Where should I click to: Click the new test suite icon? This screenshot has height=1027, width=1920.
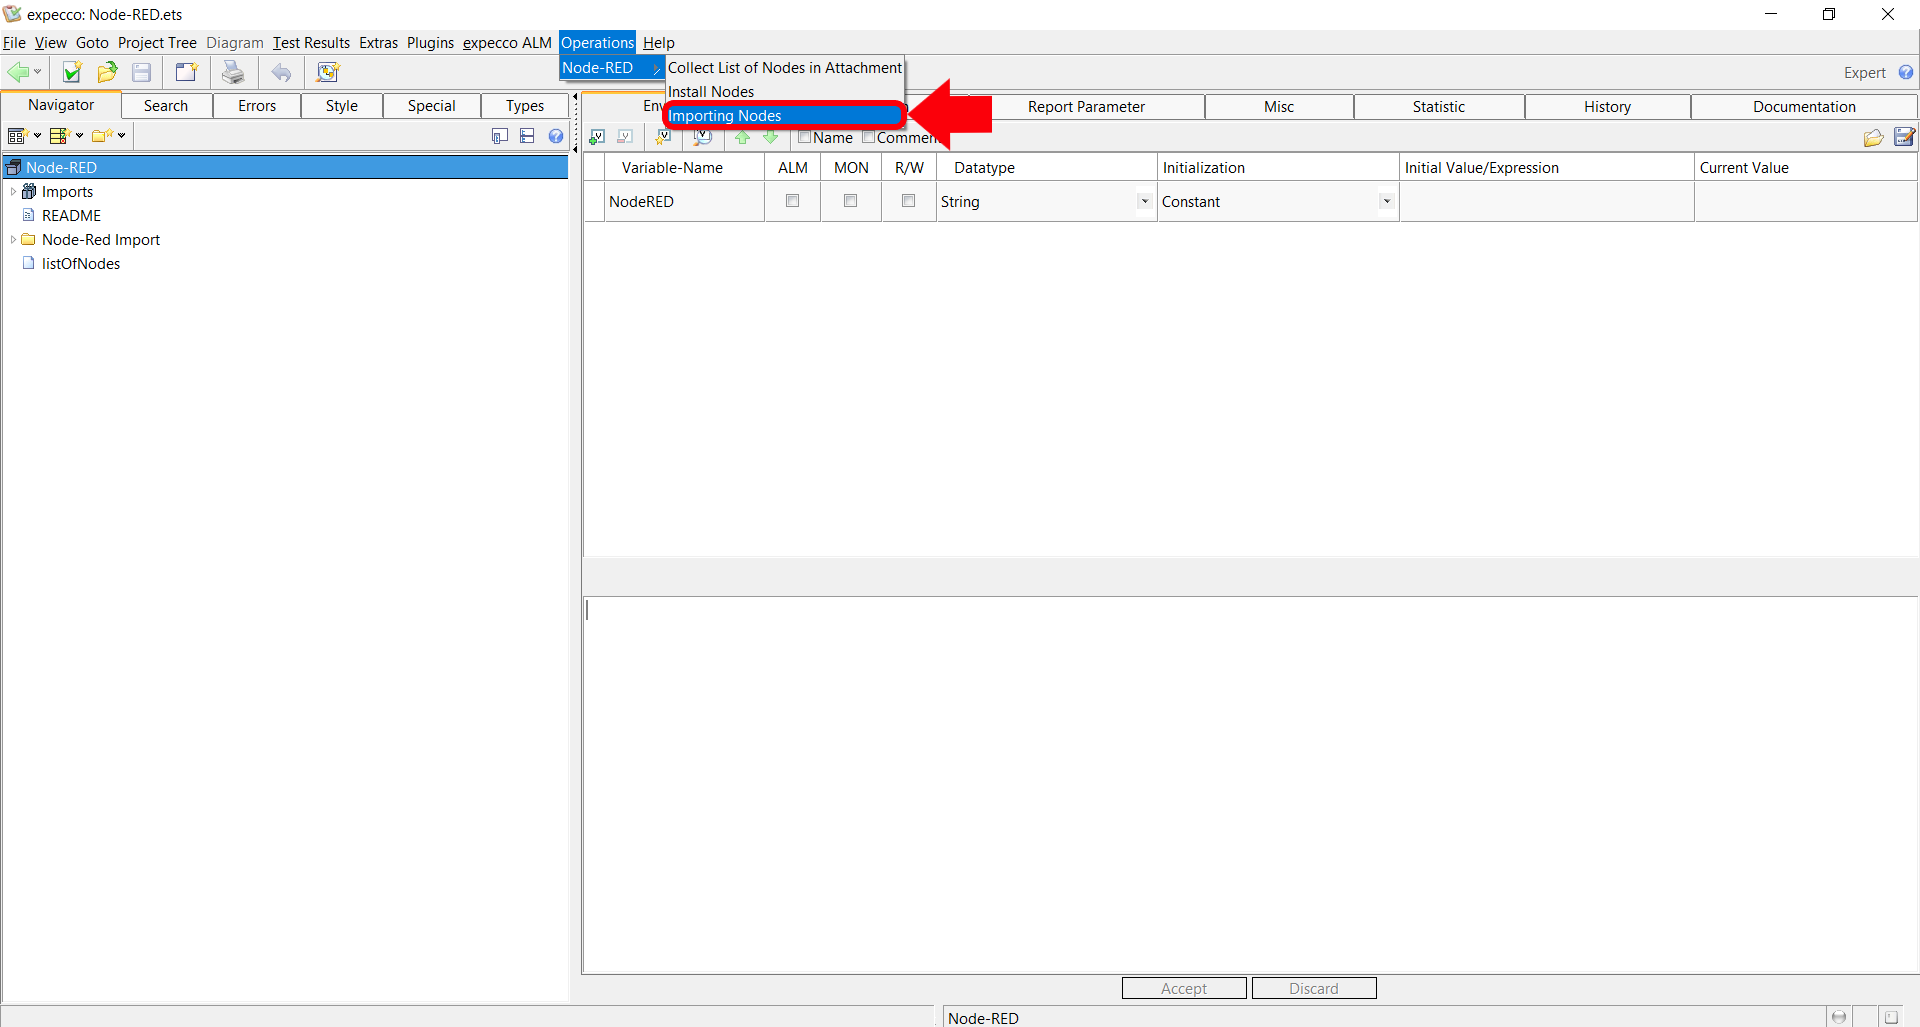(72, 72)
